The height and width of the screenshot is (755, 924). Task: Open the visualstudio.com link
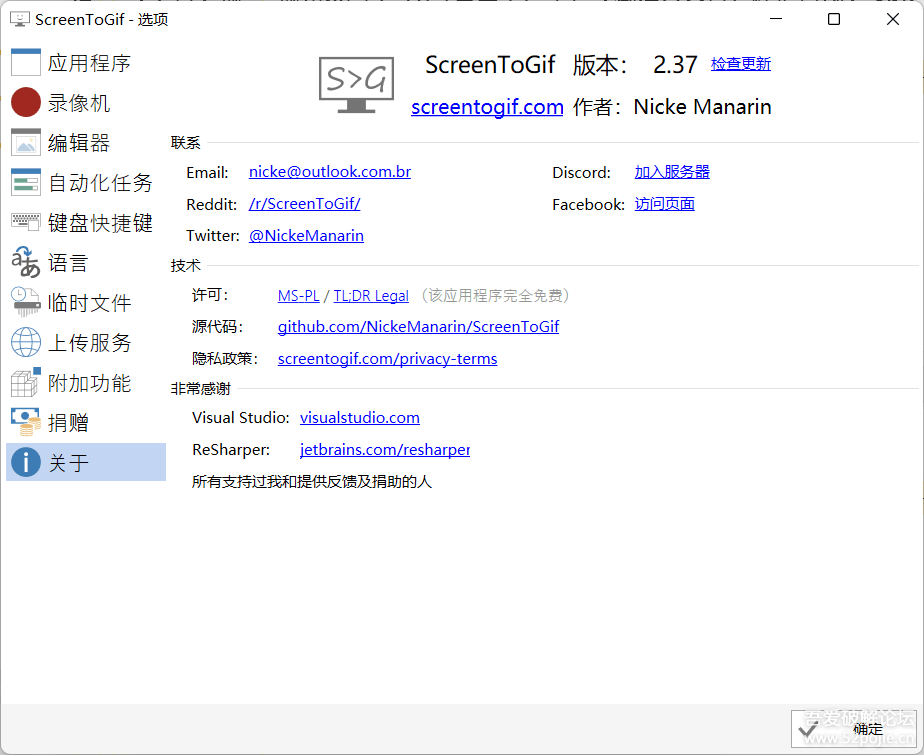click(x=360, y=417)
